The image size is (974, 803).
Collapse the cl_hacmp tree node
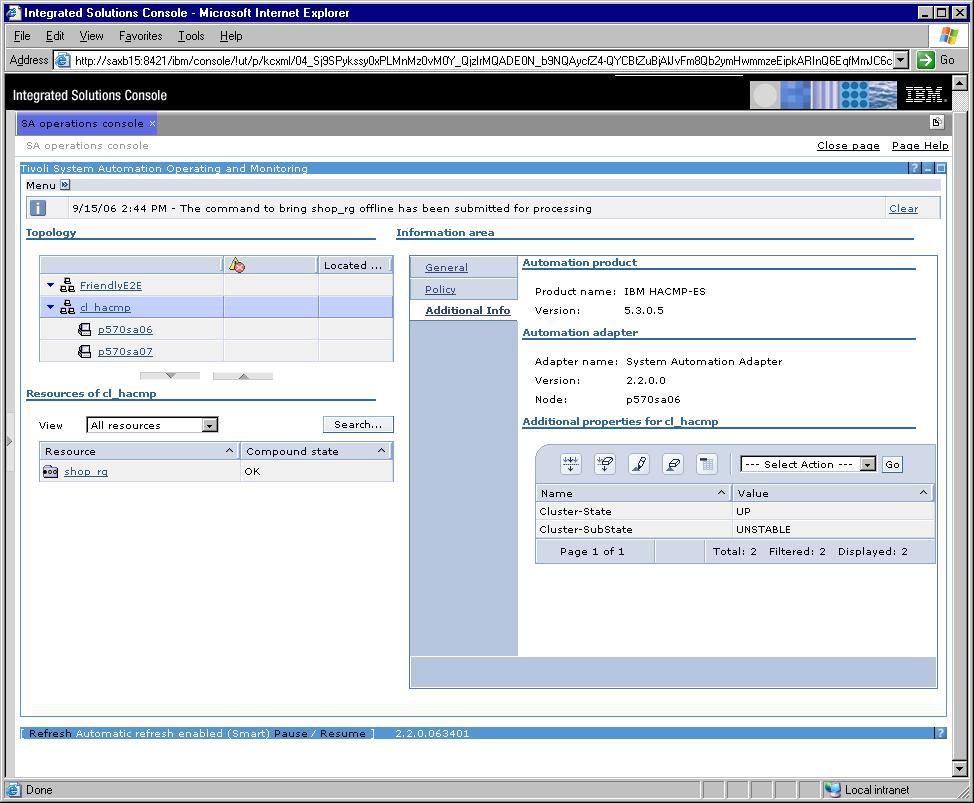pyautogui.click(x=50, y=307)
